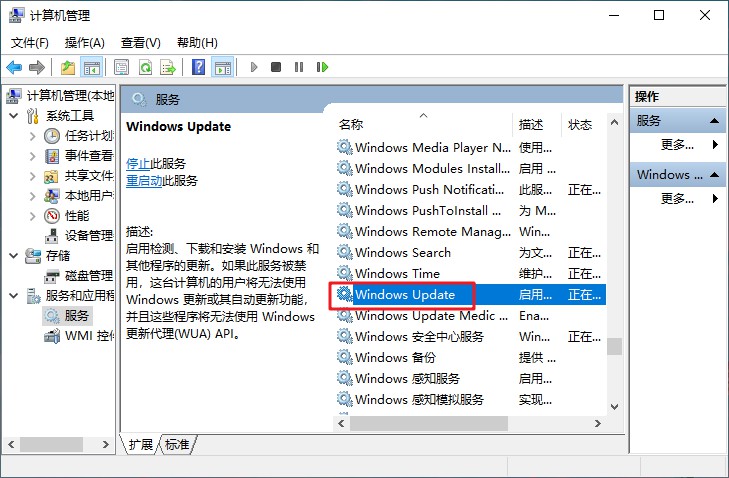The height and width of the screenshot is (478, 729).
Task: Select the Windows PushToInstall service
Action: coord(470,210)
